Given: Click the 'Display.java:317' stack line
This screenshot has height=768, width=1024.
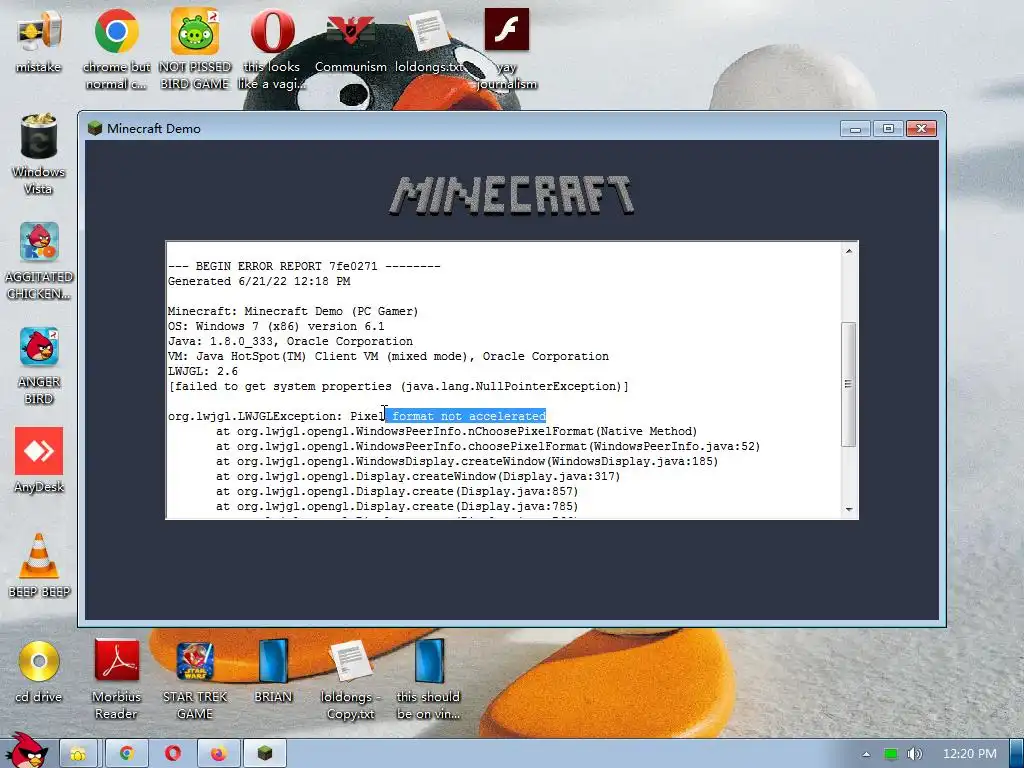Looking at the screenshot, I should click(418, 477).
